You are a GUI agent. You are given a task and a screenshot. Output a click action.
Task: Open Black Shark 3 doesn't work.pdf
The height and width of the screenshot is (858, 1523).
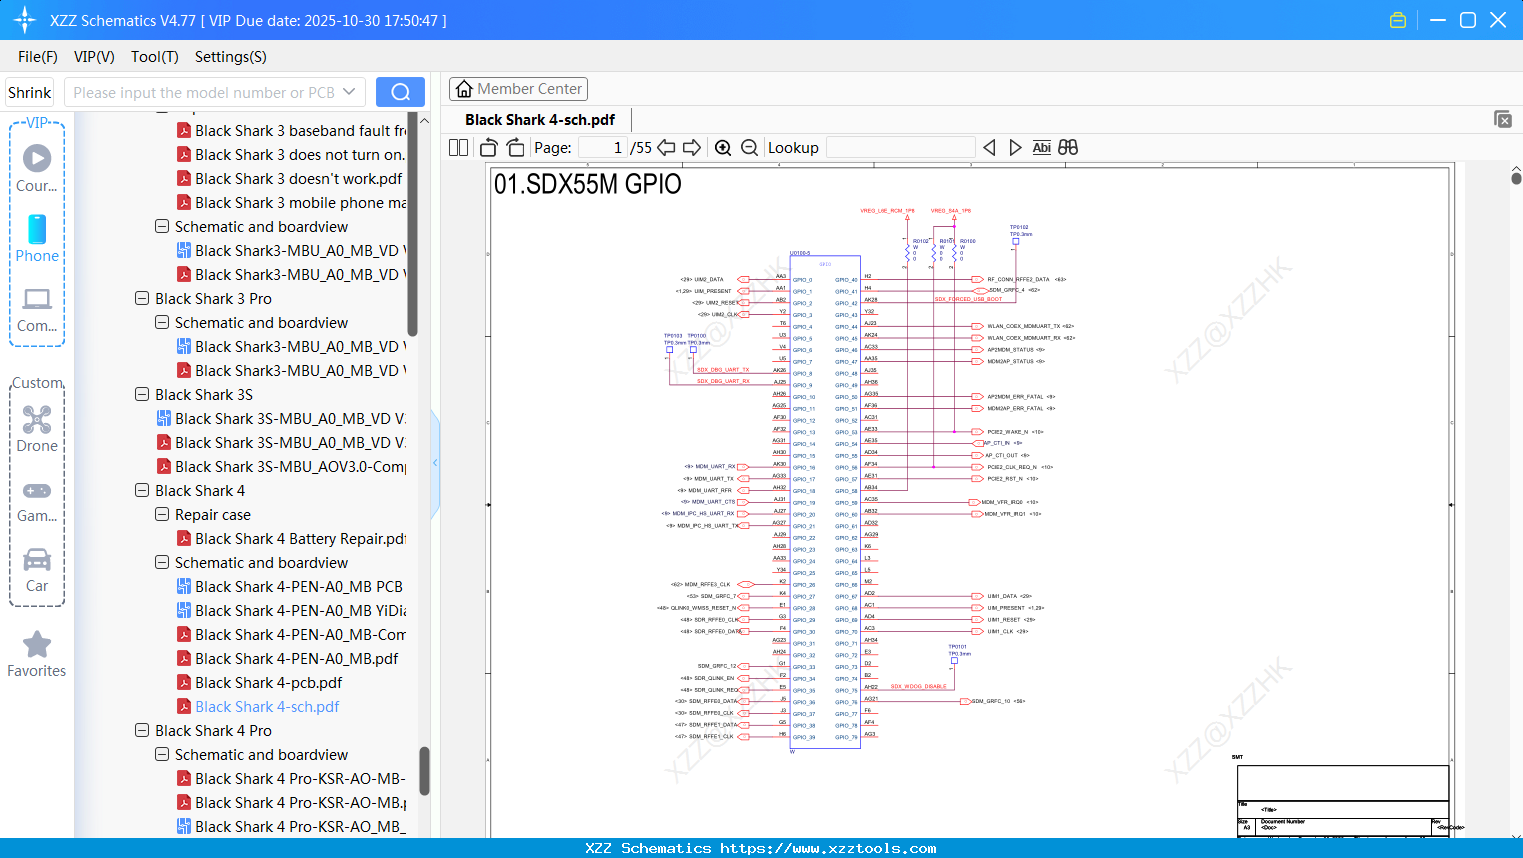coord(299,178)
